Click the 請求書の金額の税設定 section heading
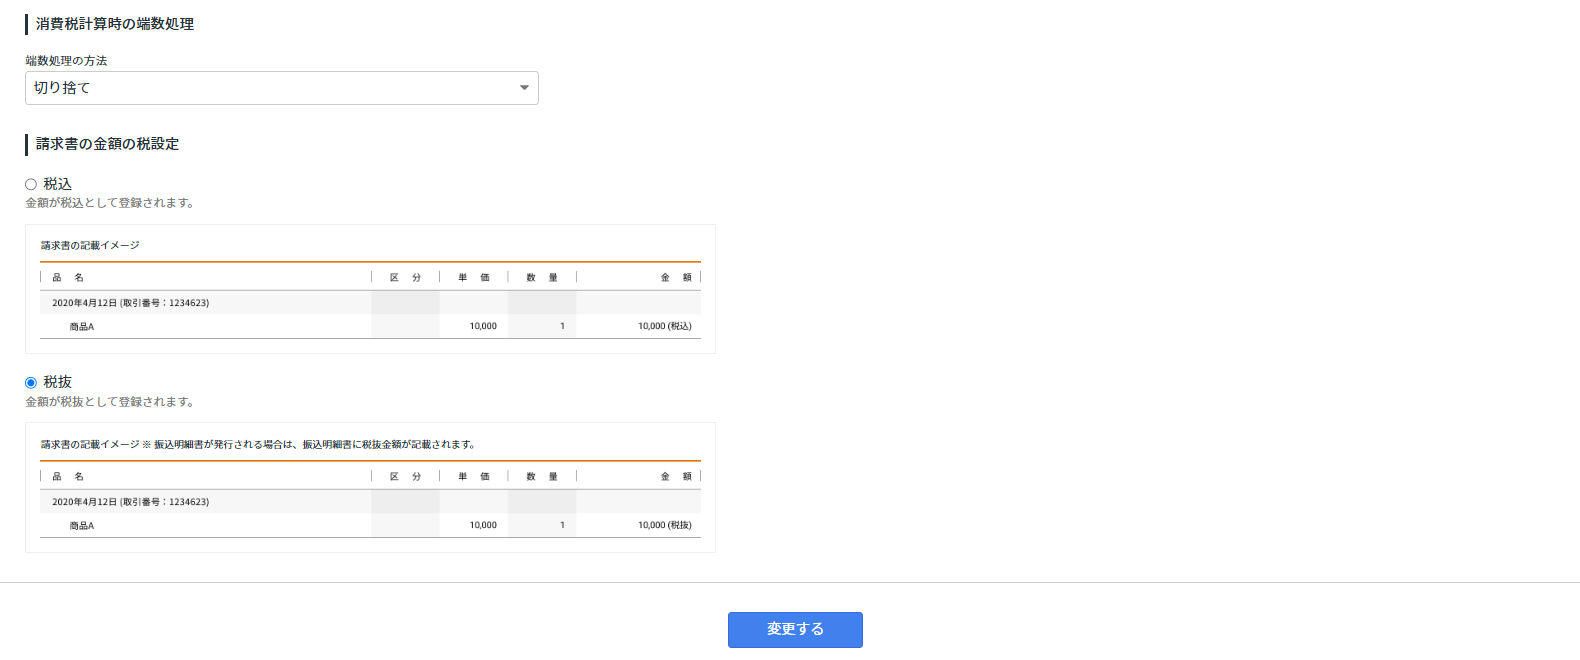The image size is (1580, 660). [107, 143]
